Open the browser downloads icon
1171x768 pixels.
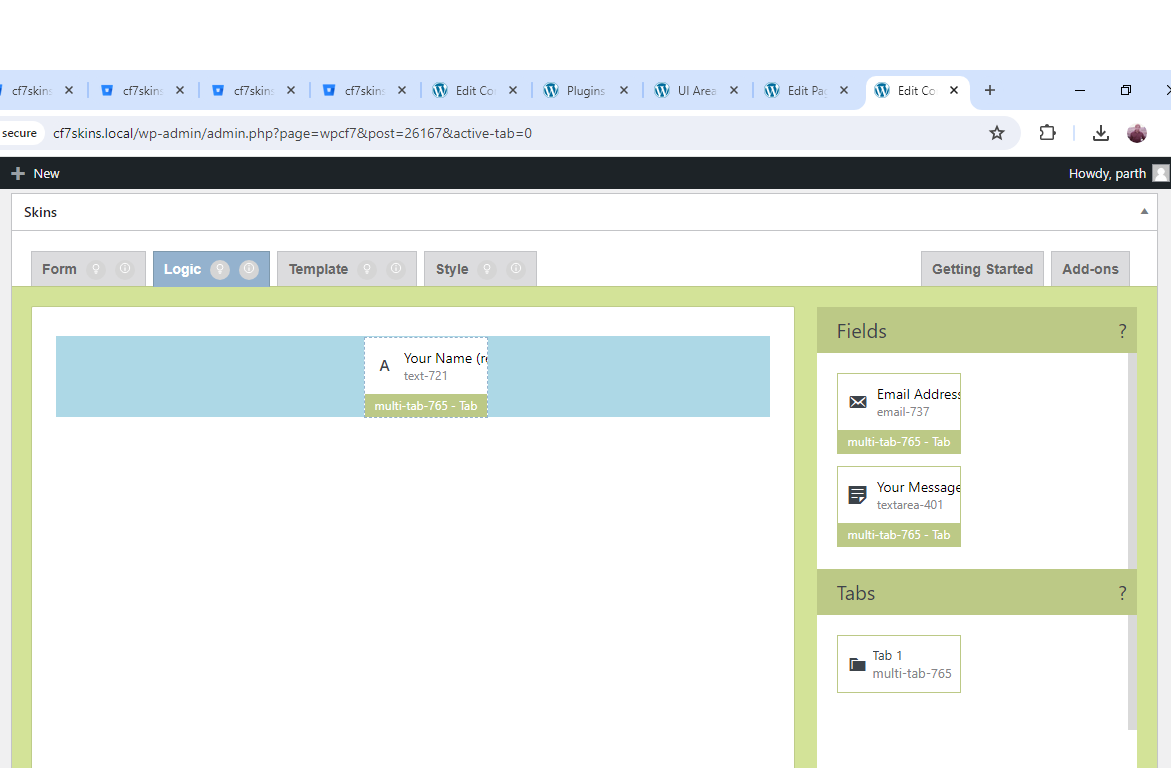coord(1100,133)
